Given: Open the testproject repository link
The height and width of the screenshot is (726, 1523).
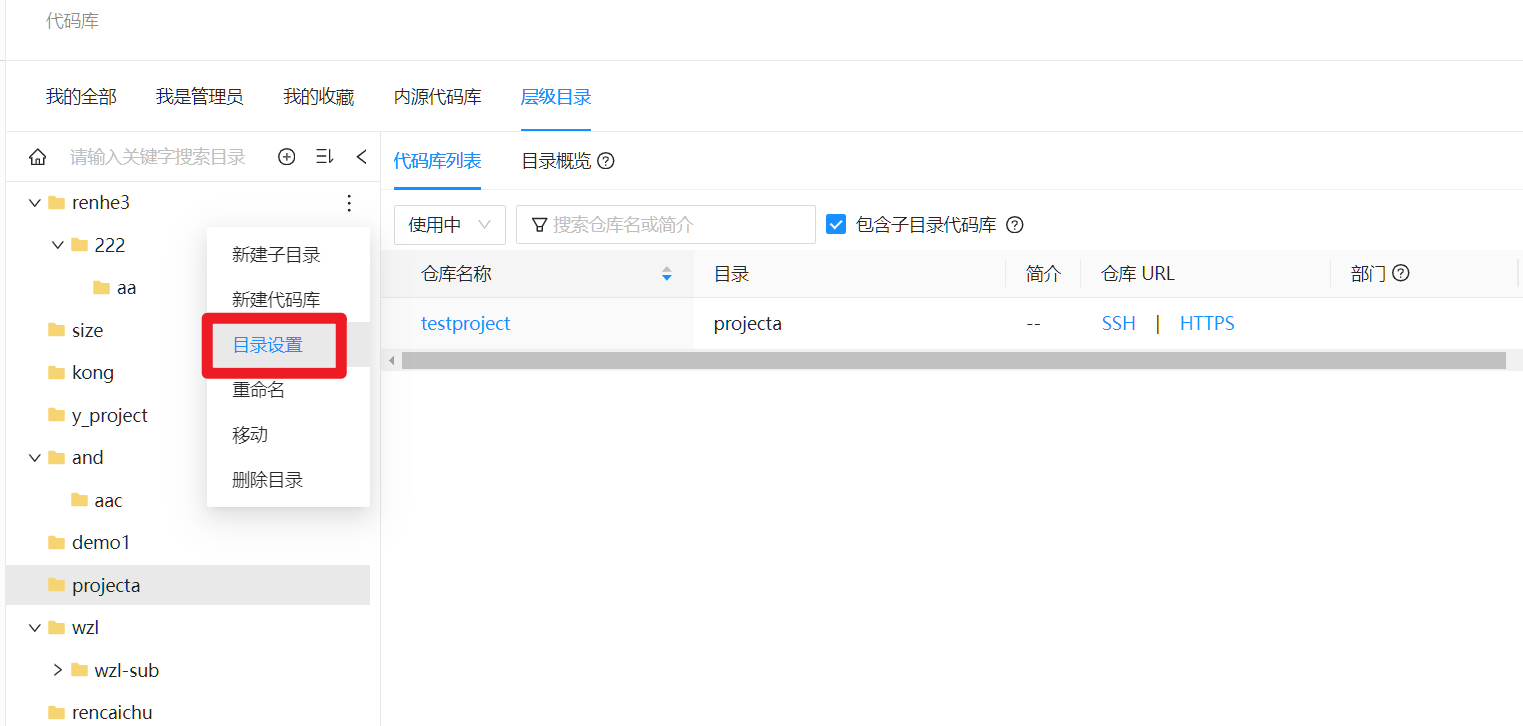Looking at the screenshot, I should point(465,324).
